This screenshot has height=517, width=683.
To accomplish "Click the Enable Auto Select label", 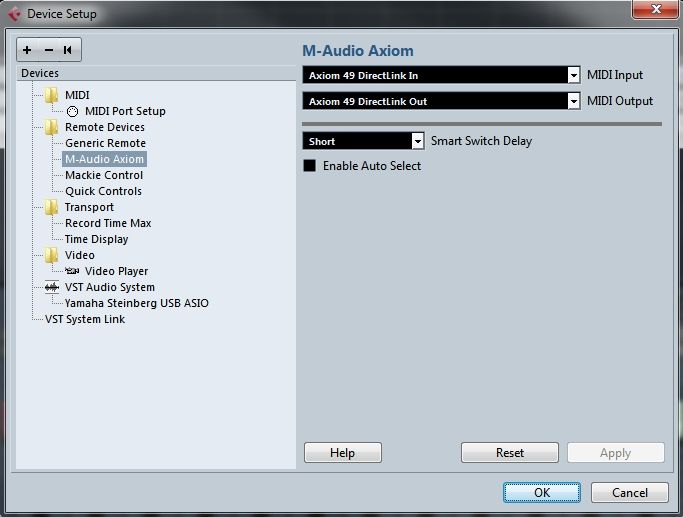I will click(372, 166).
